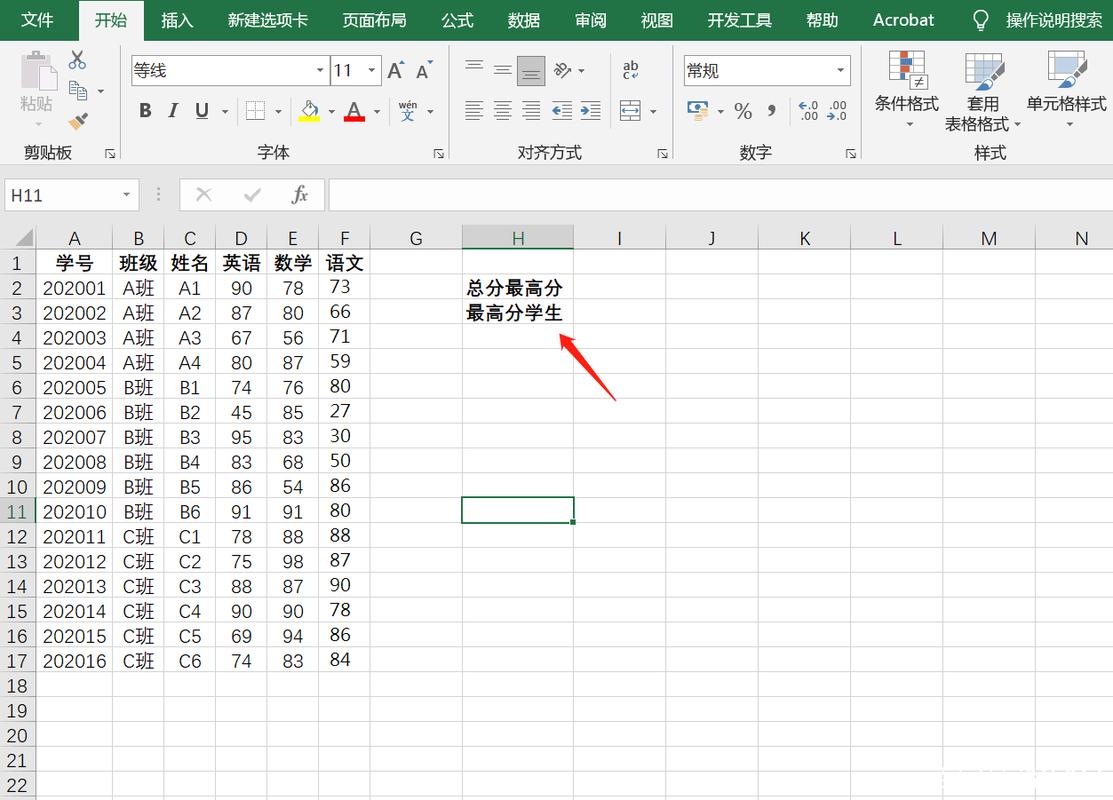Image resolution: width=1113 pixels, height=800 pixels.
Task: Click Decrease Decimal icon
Action: (x=837, y=111)
